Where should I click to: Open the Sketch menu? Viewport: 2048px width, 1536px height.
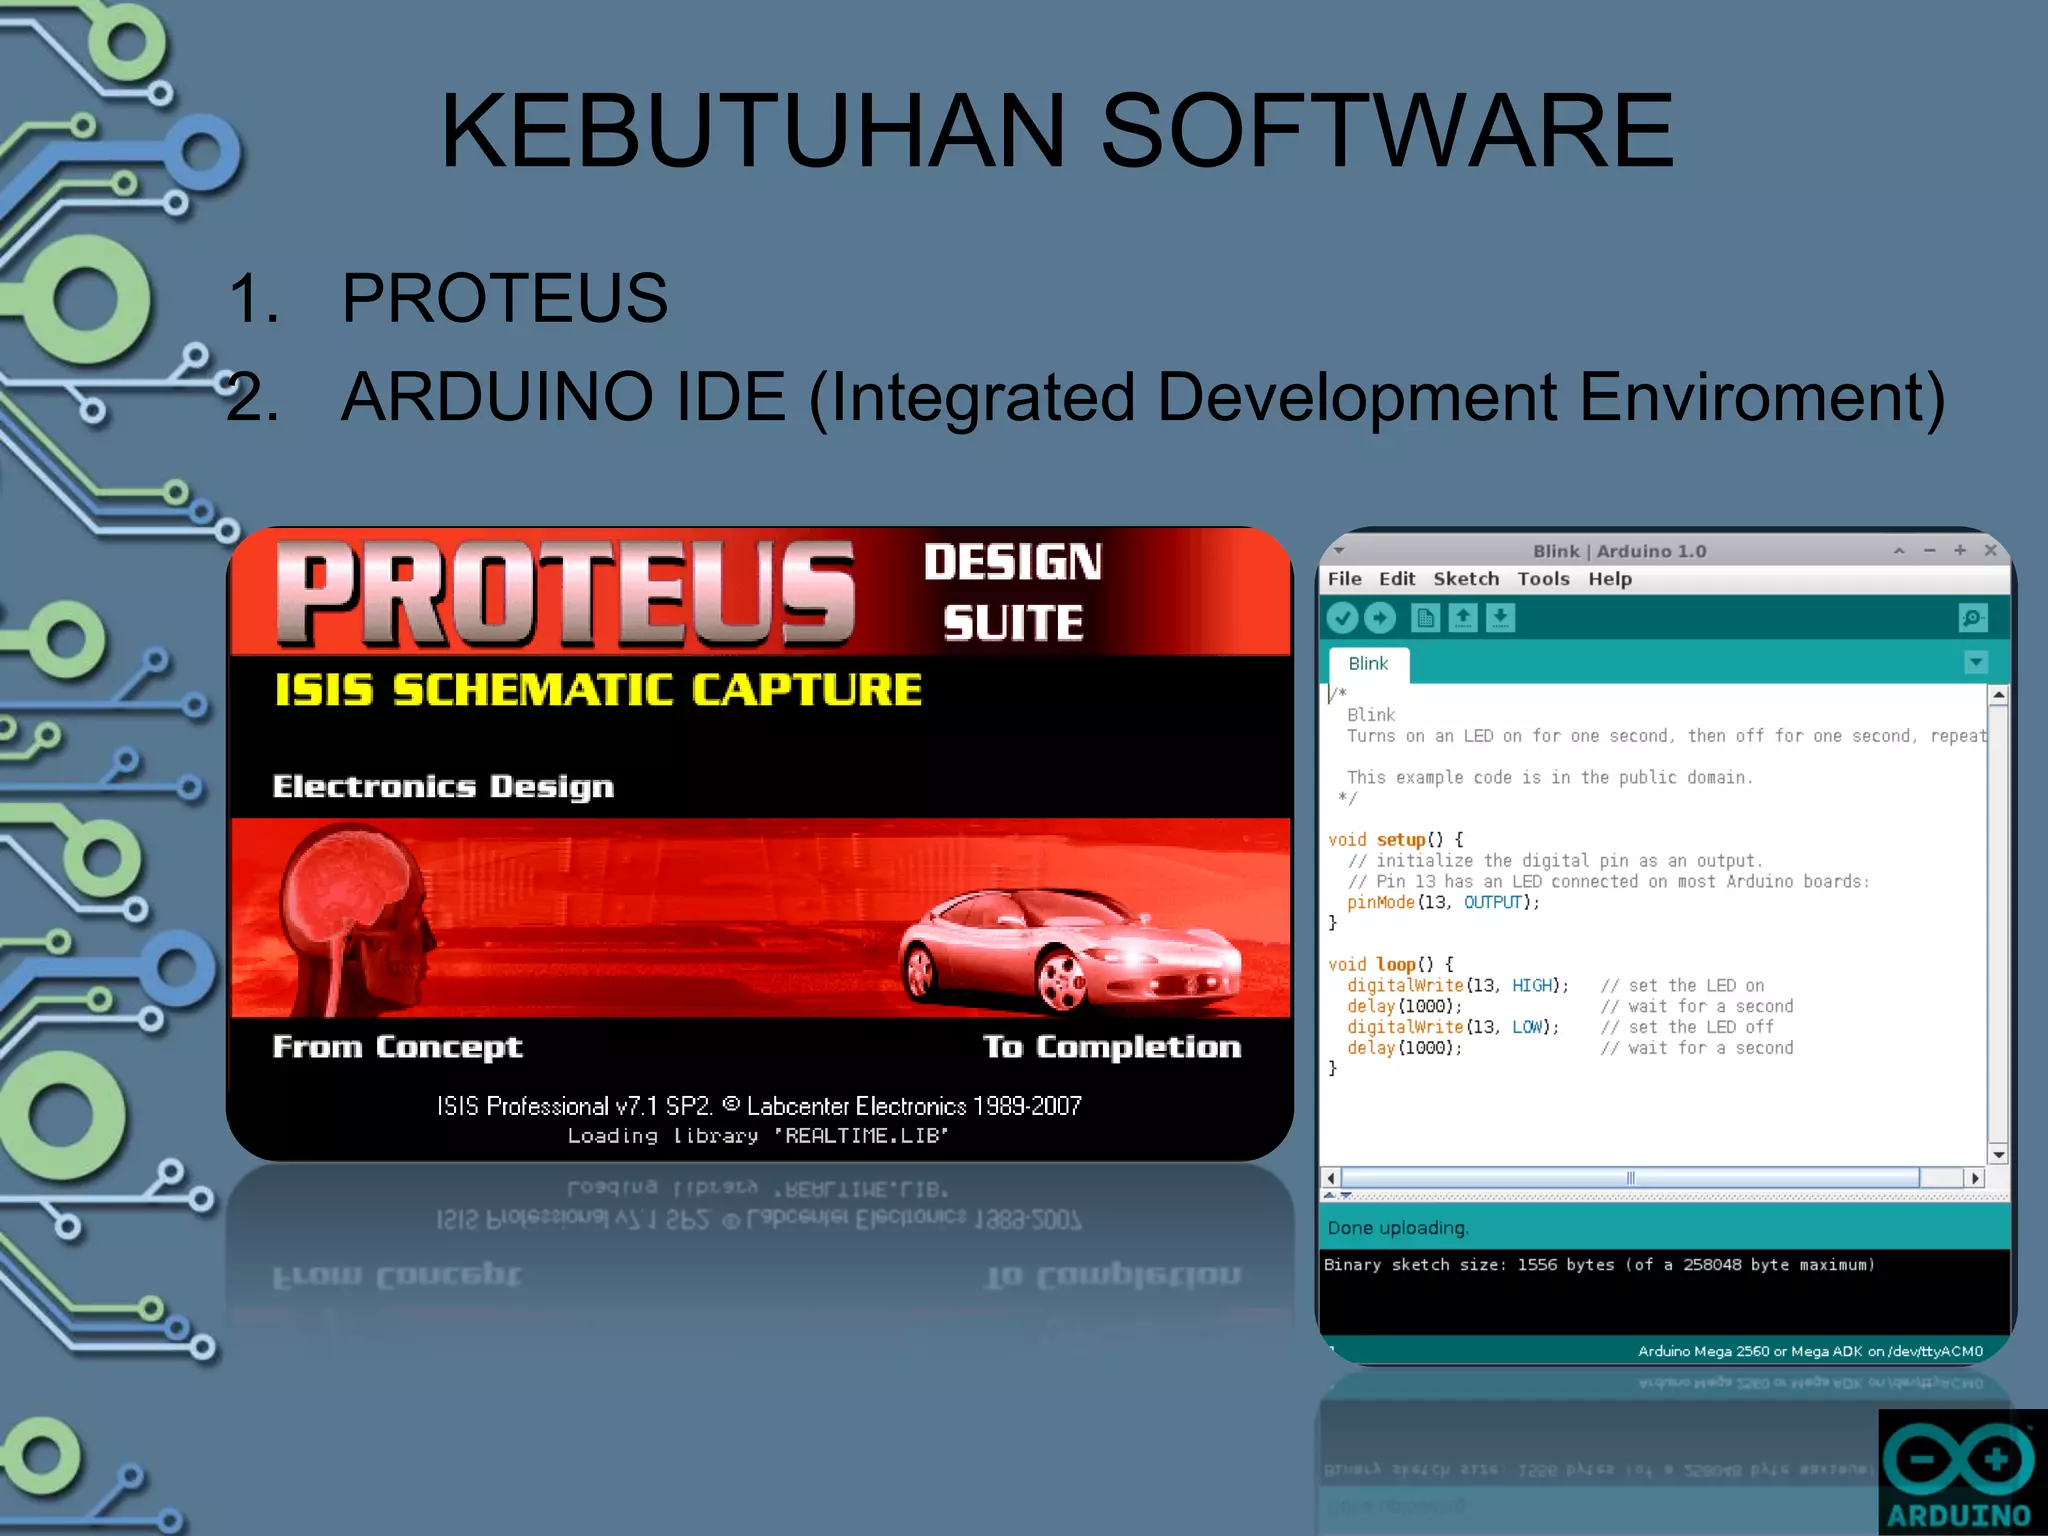tap(1465, 579)
